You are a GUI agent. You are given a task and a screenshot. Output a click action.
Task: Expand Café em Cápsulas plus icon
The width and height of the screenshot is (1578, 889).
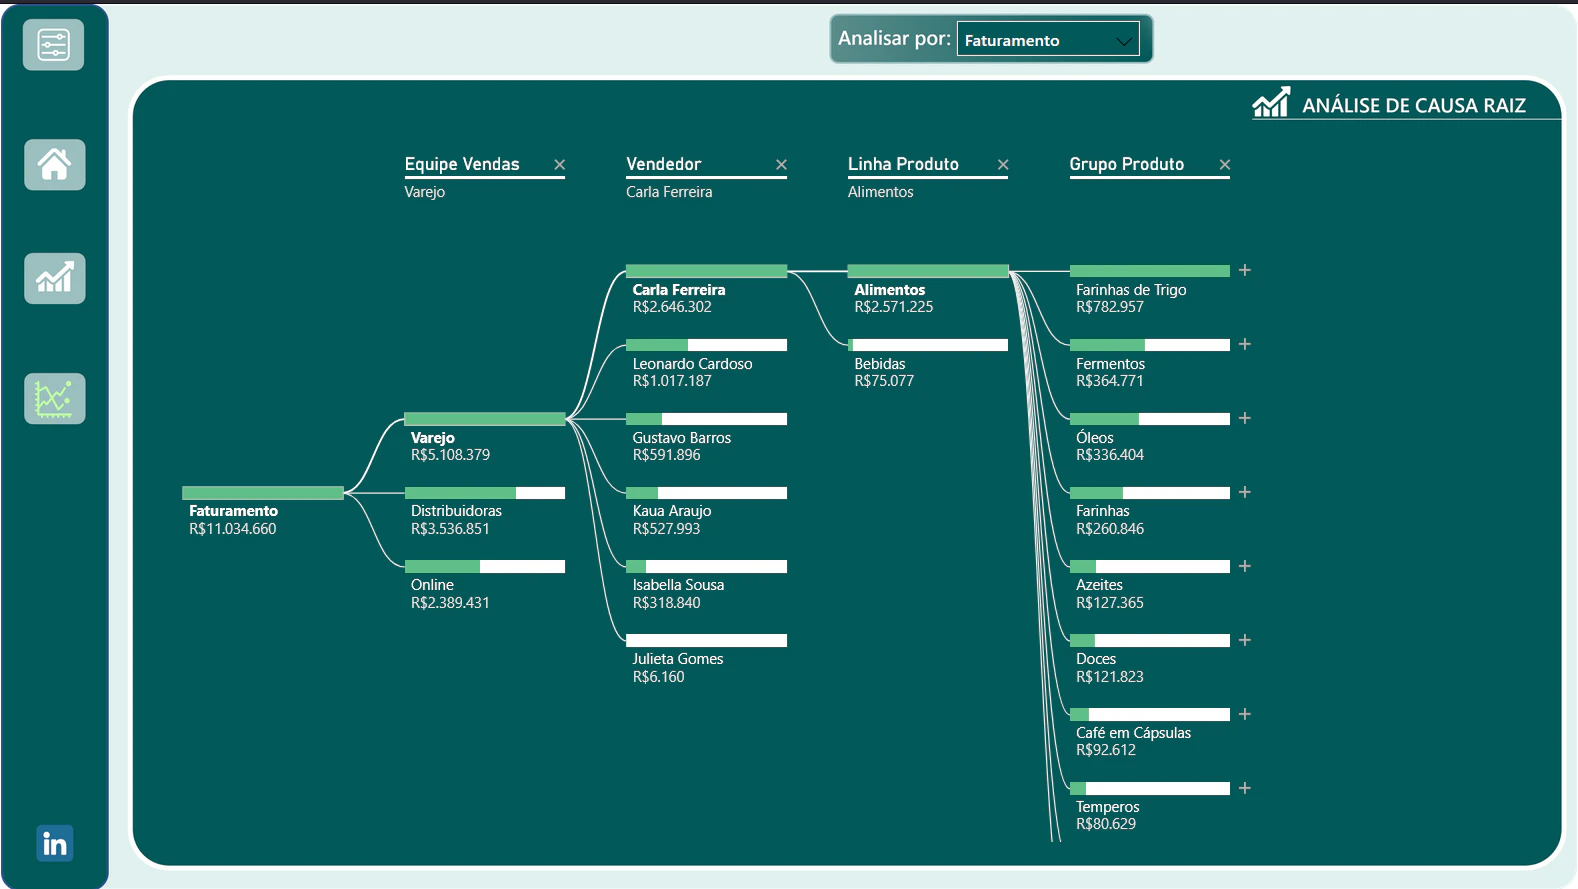coord(1245,714)
